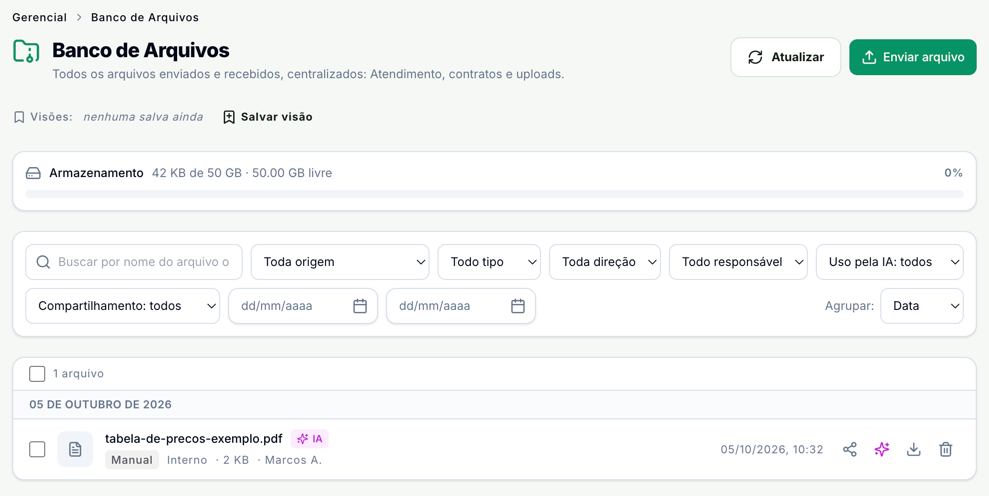Click the Atualizar button

click(x=785, y=57)
